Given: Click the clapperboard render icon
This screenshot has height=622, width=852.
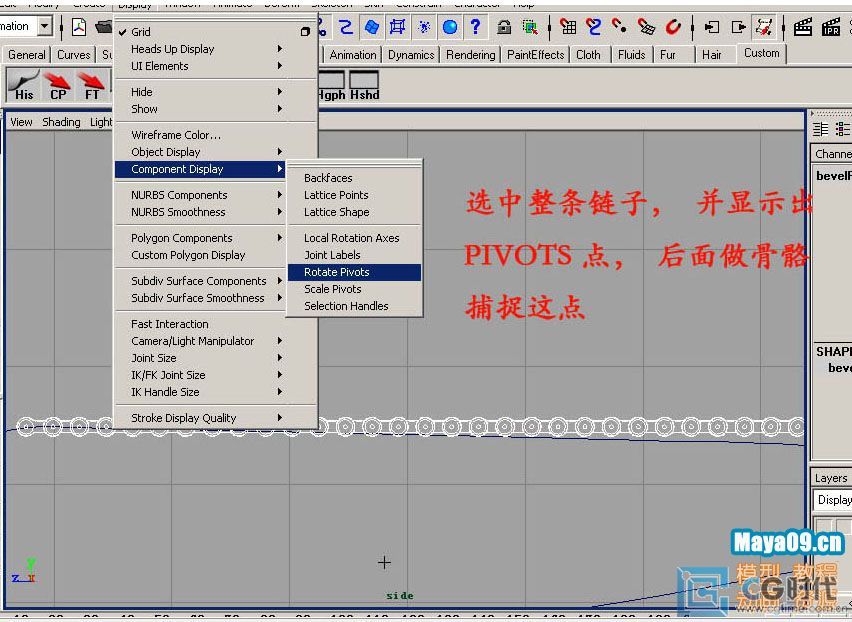Looking at the screenshot, I should coord(802,27).
